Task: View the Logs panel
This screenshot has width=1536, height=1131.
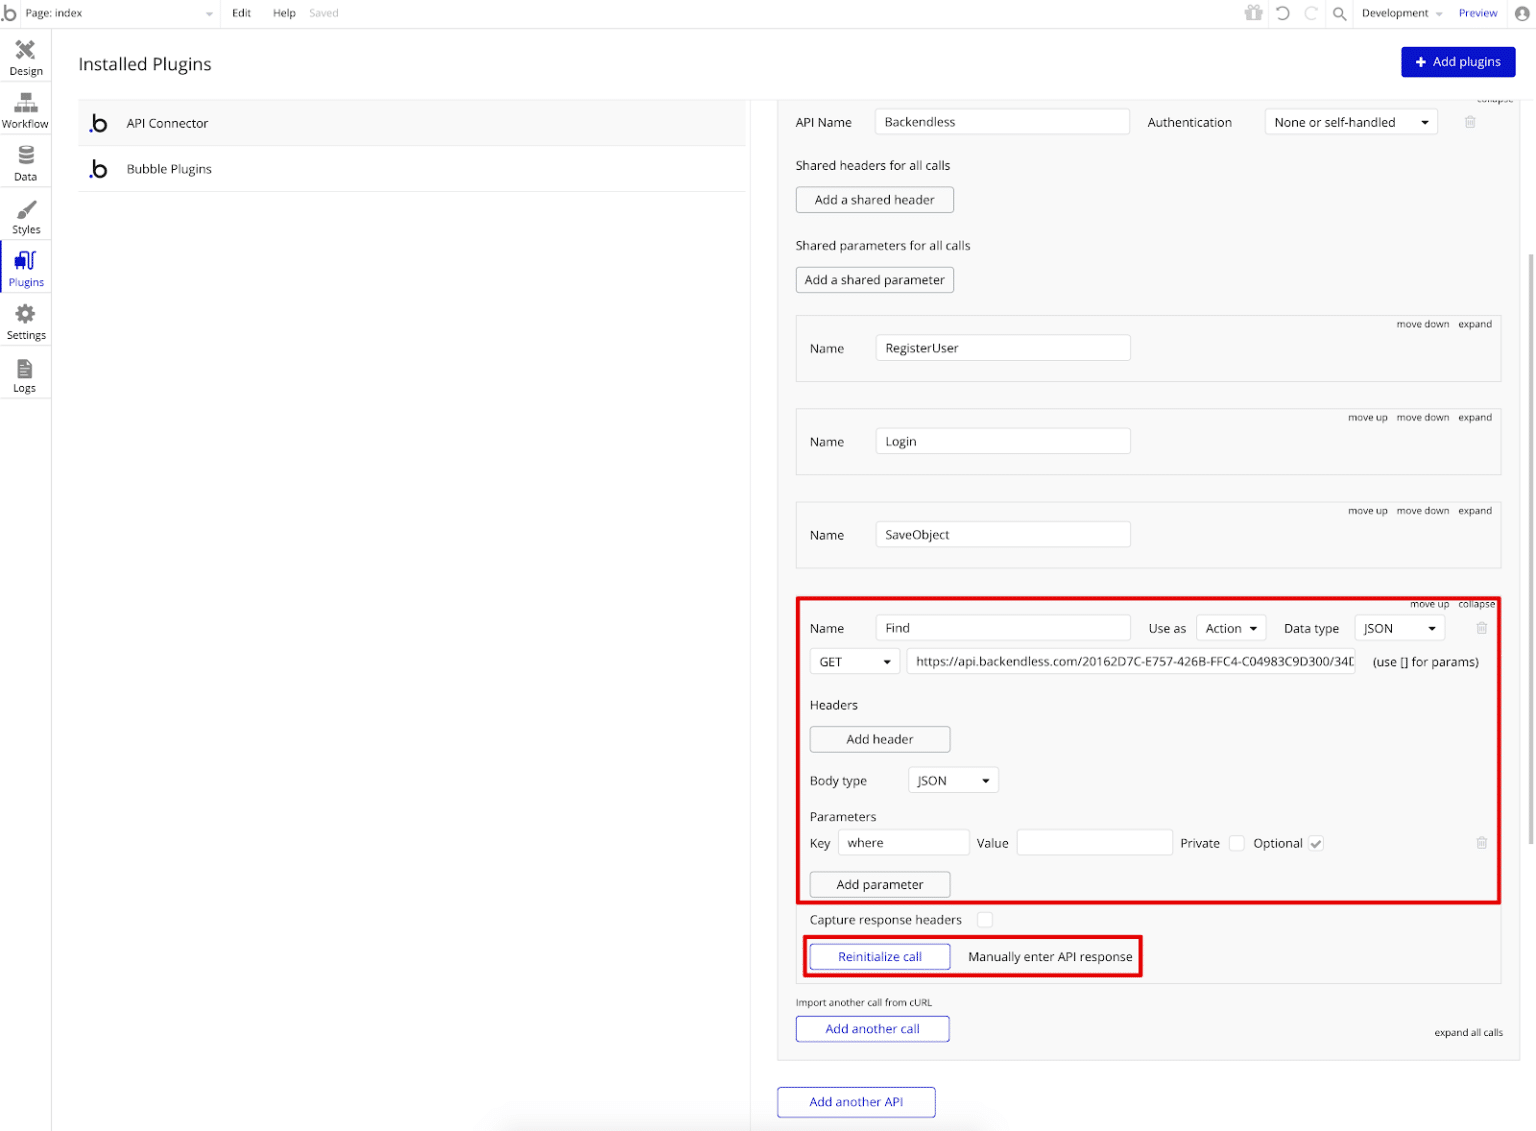Action: [25, 373]
